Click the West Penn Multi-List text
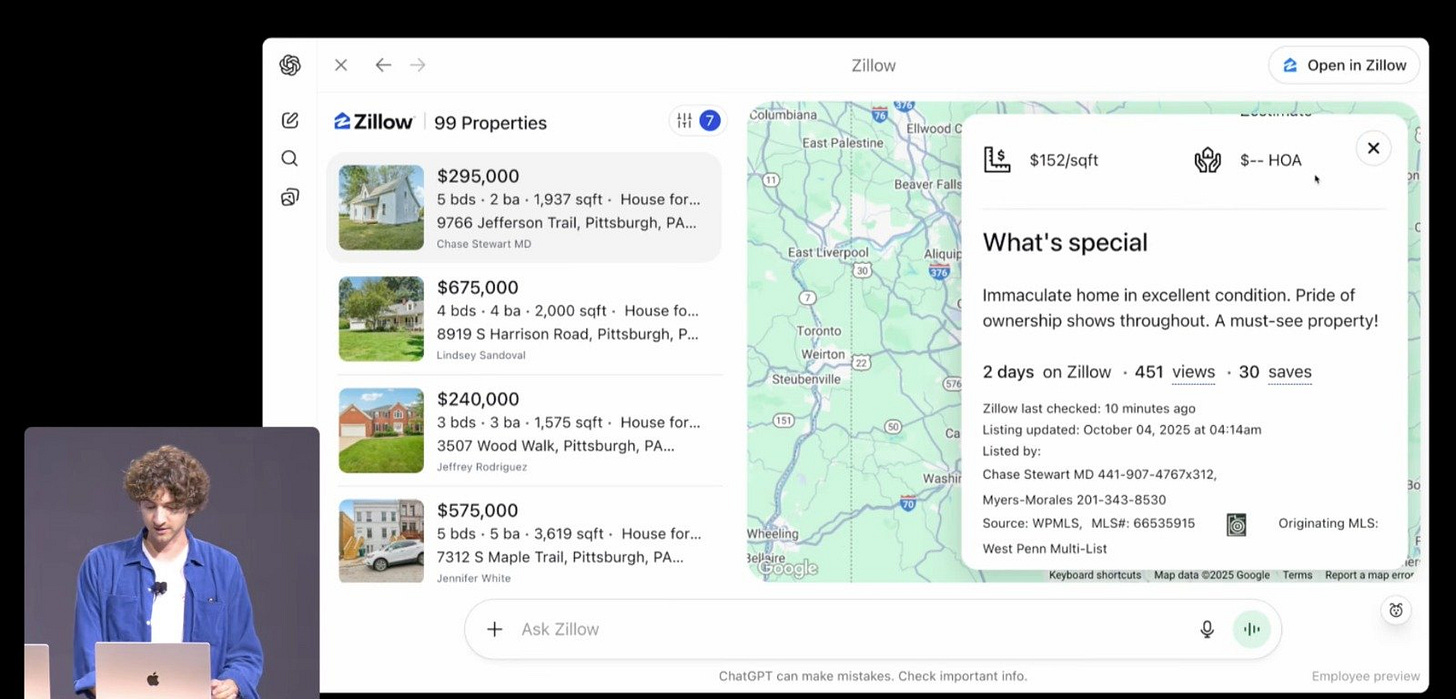 pos(1045,548)
